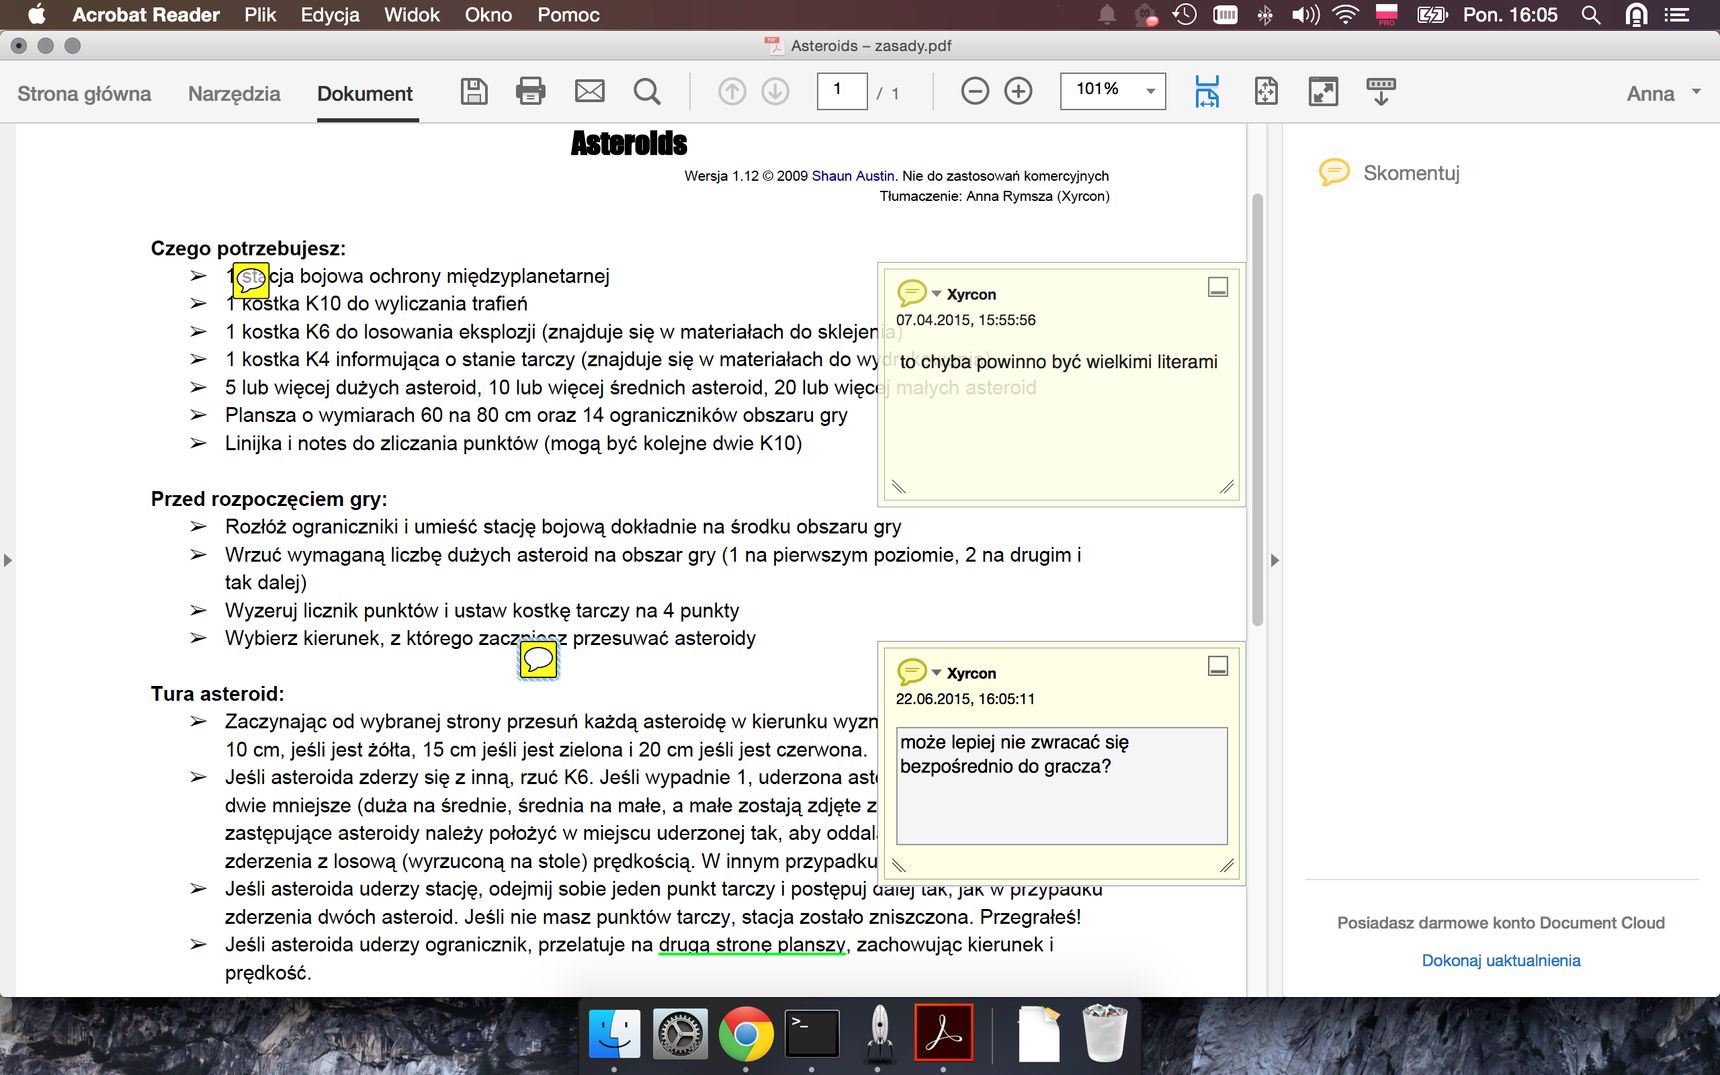Click the document vertical scrollbar thumb
1720x1075 pixels.
(x=1257, y=410)
